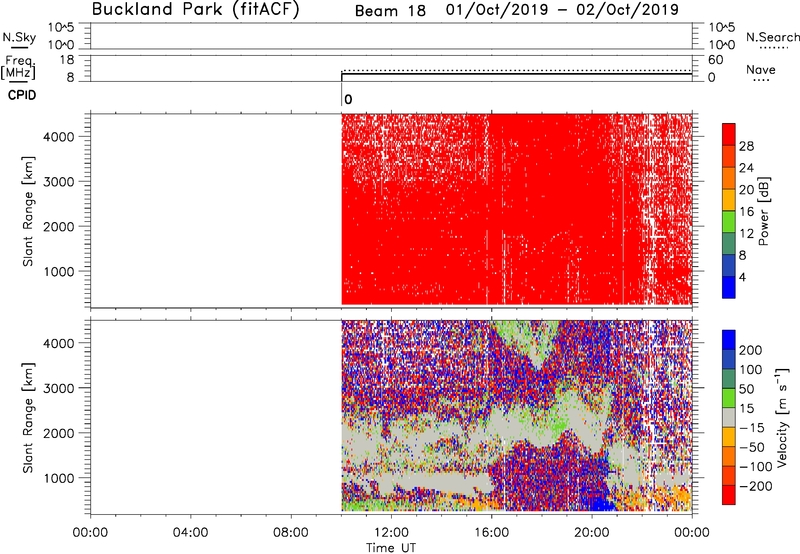This screenshot has height=554, width=800.
Task: Click the '08:00' time axis tick label
Action: 291,533
